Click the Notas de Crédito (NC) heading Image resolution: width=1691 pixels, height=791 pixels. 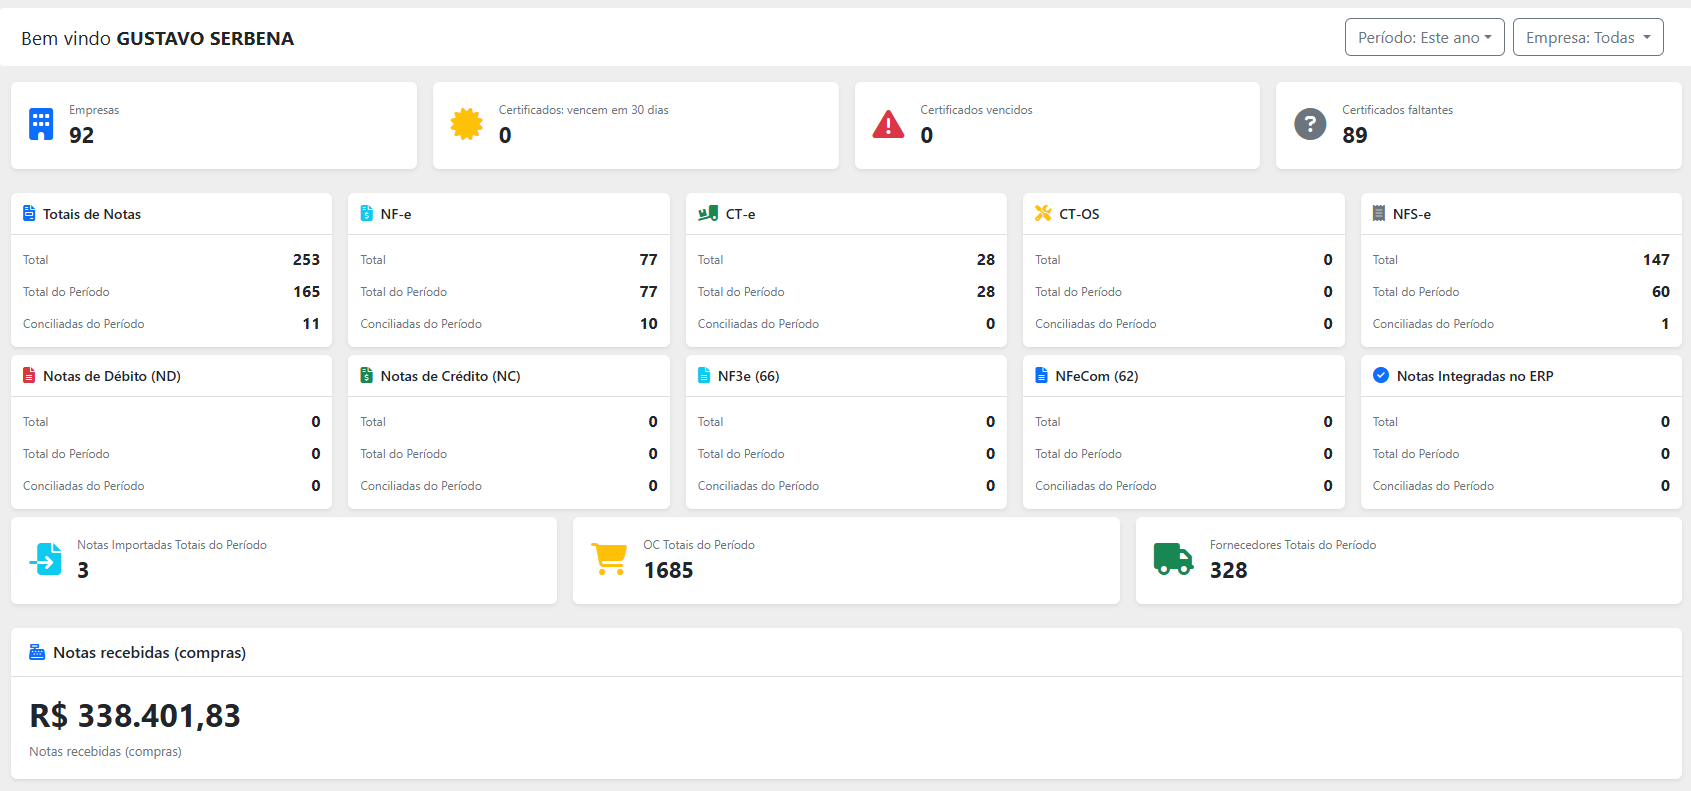[x=450, y=376]
